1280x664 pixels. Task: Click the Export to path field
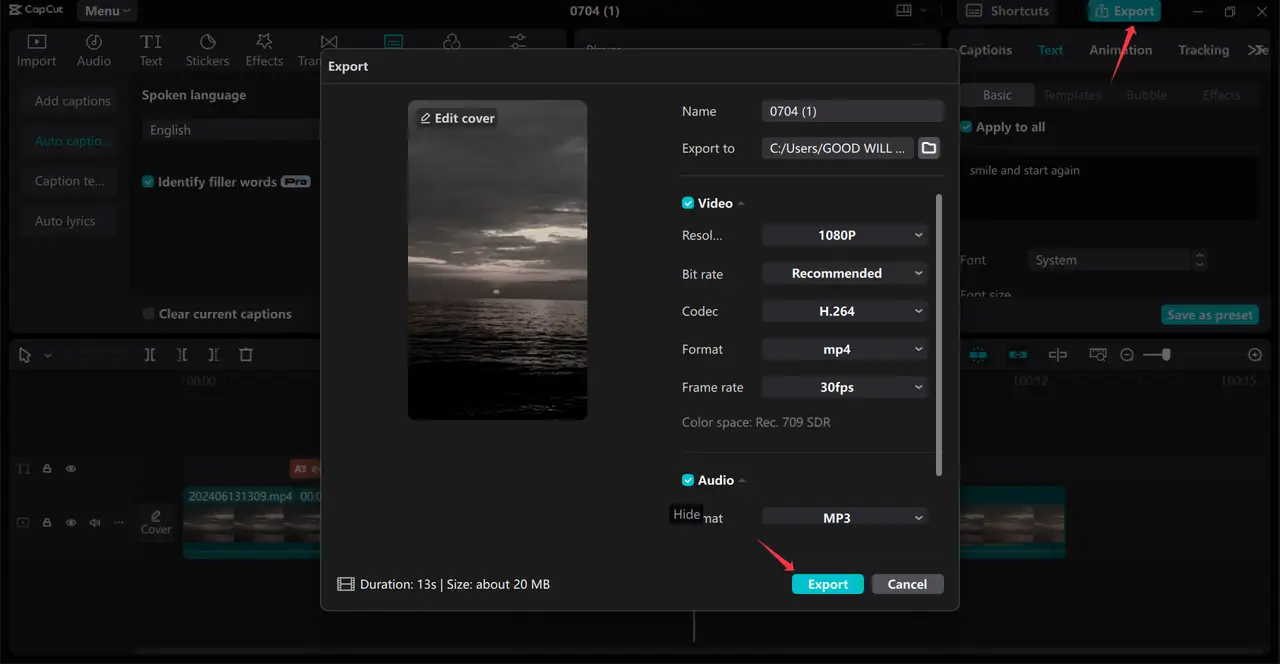(x=837, y=148)
